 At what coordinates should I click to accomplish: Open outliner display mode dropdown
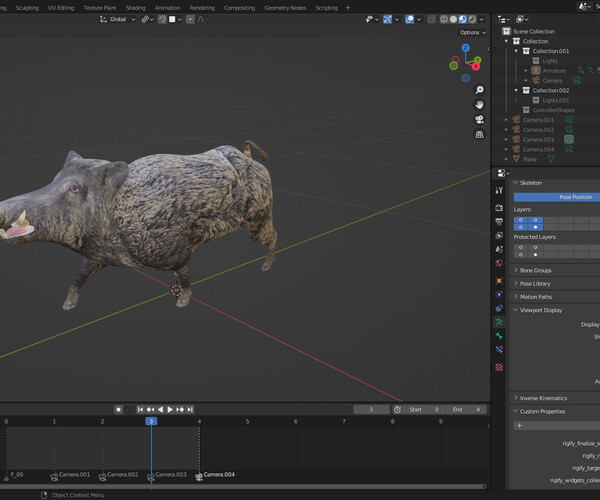tap(503, 19)
